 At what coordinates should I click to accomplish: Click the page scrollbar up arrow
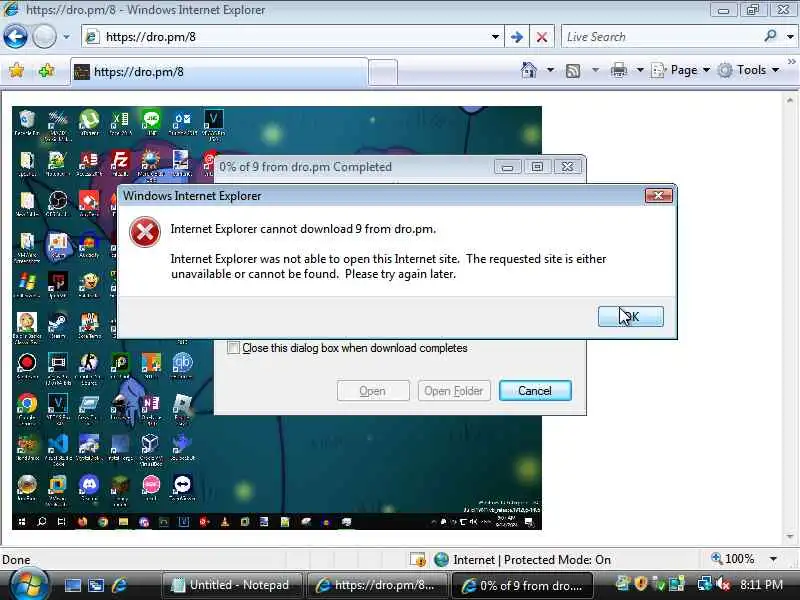click(x=790, y=101)
